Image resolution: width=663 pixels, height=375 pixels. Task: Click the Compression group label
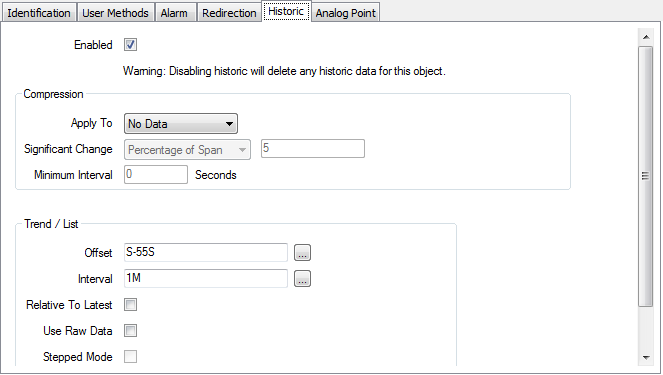53,94
